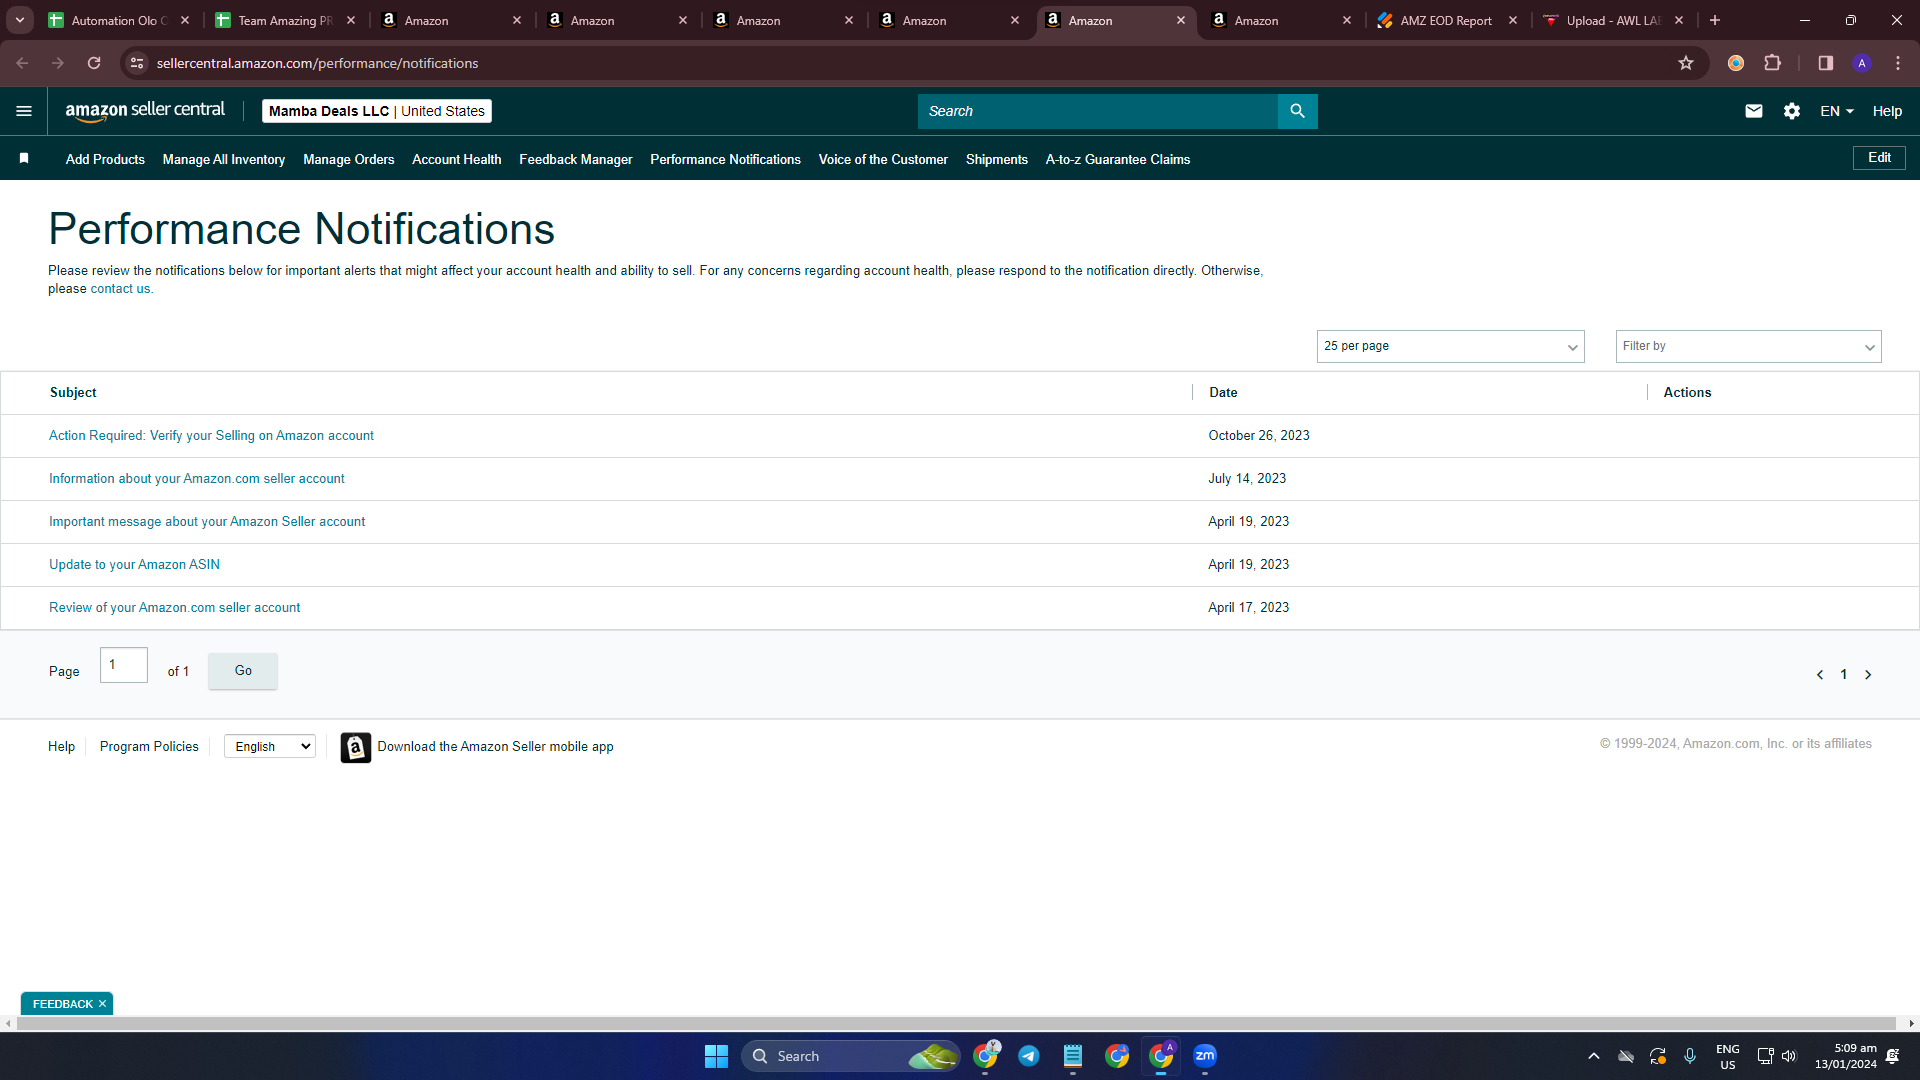Screen dimensions: 1920x1080
Task: Switch to the Team Amazing PR tab
Action: 285,20
